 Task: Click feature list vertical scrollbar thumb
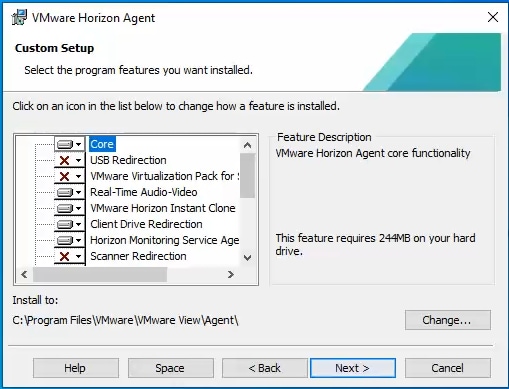point(247,176)
